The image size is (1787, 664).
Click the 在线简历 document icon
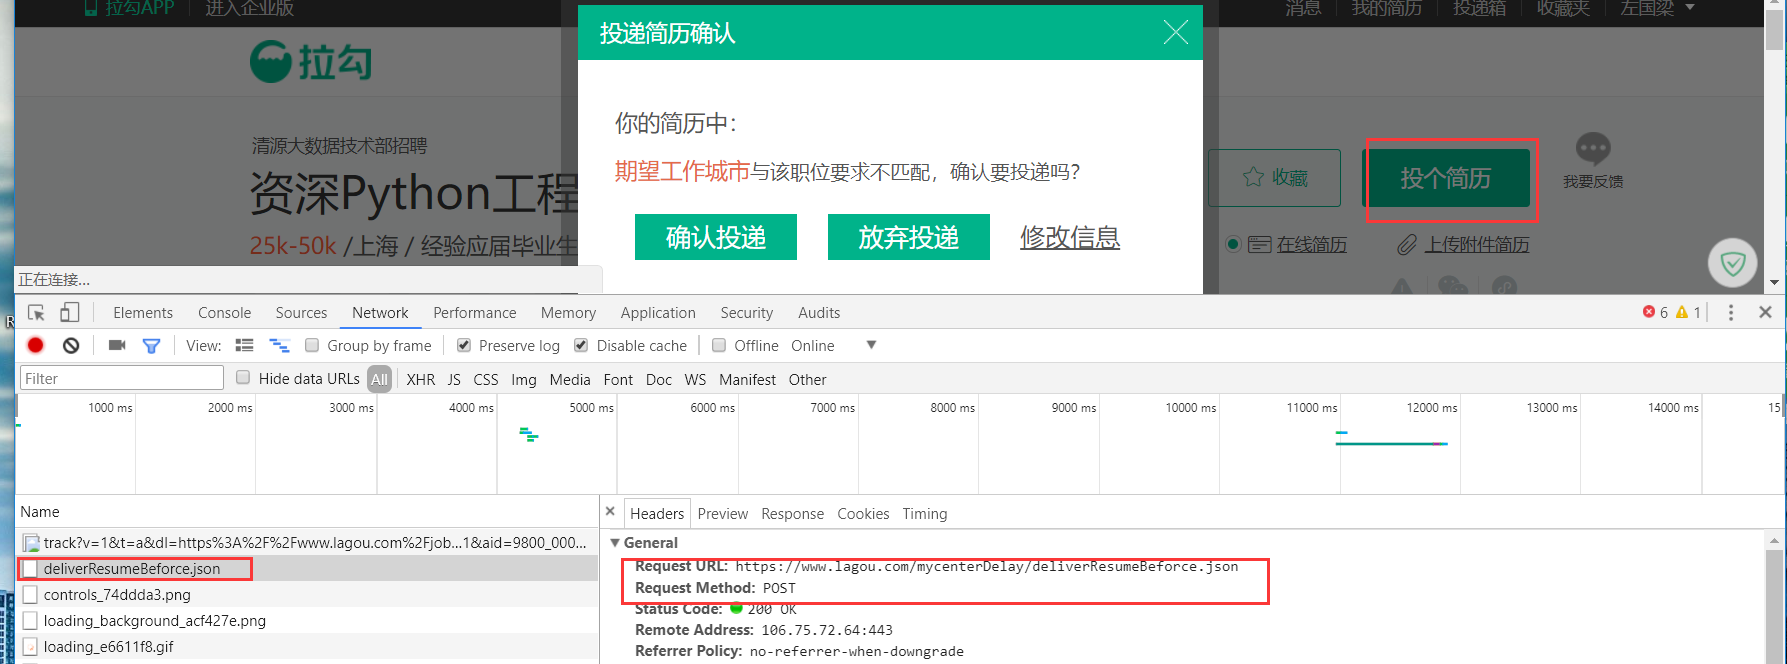click(1260, 244)
